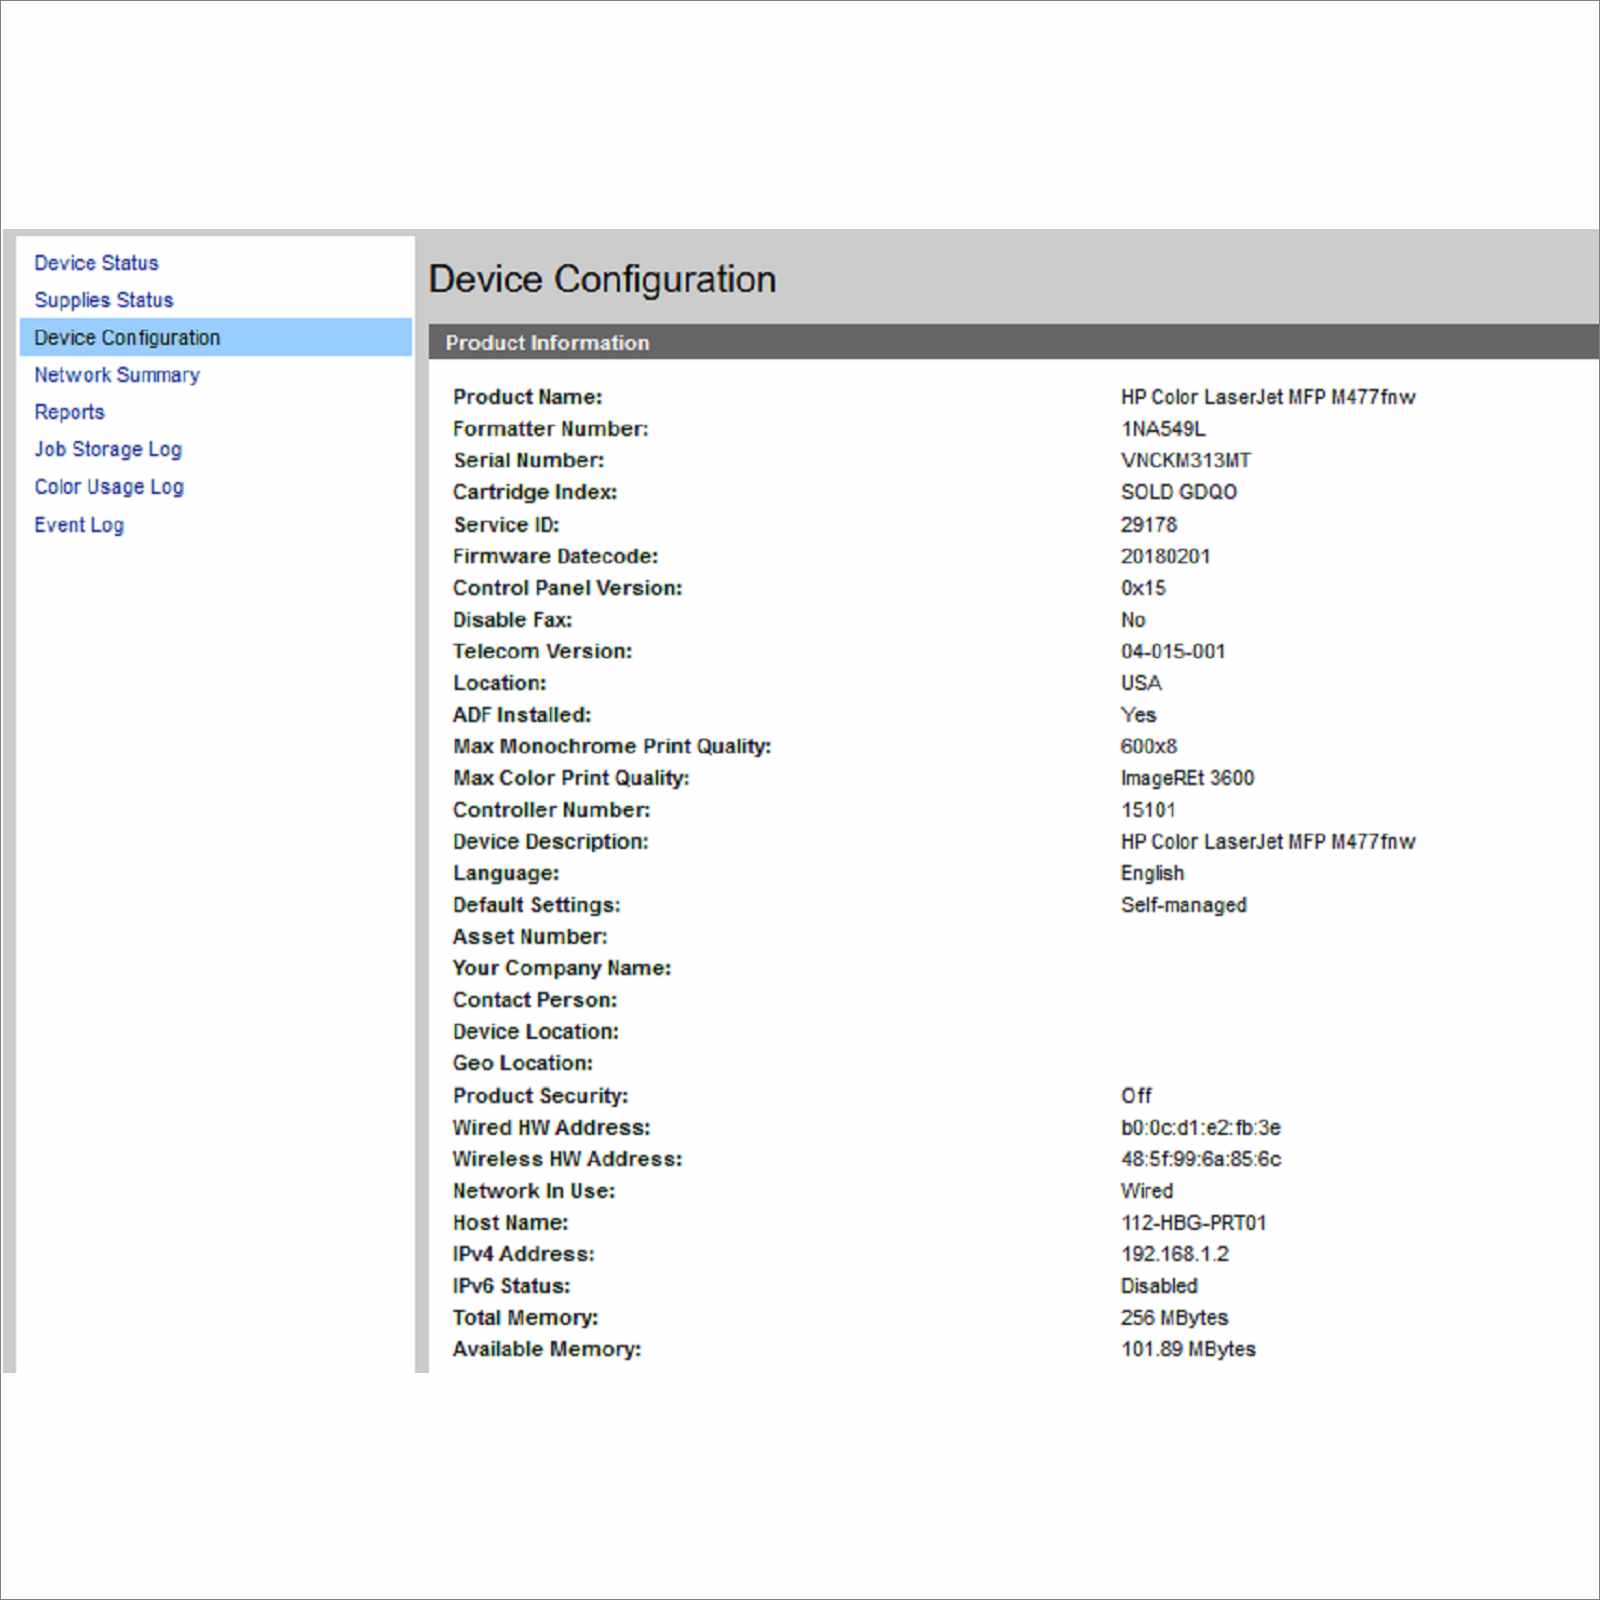Open the Job Storage Log
The image size is (1600, 1600).
(x=108, y=449)
